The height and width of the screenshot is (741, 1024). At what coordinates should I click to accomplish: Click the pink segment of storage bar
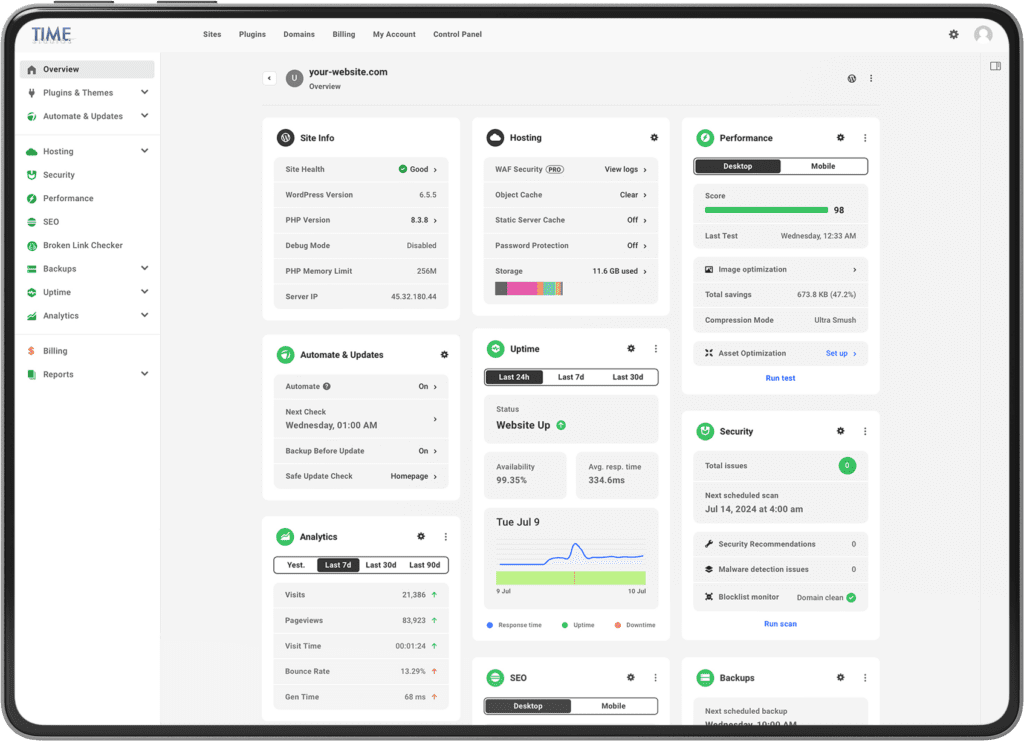(521, 288)
